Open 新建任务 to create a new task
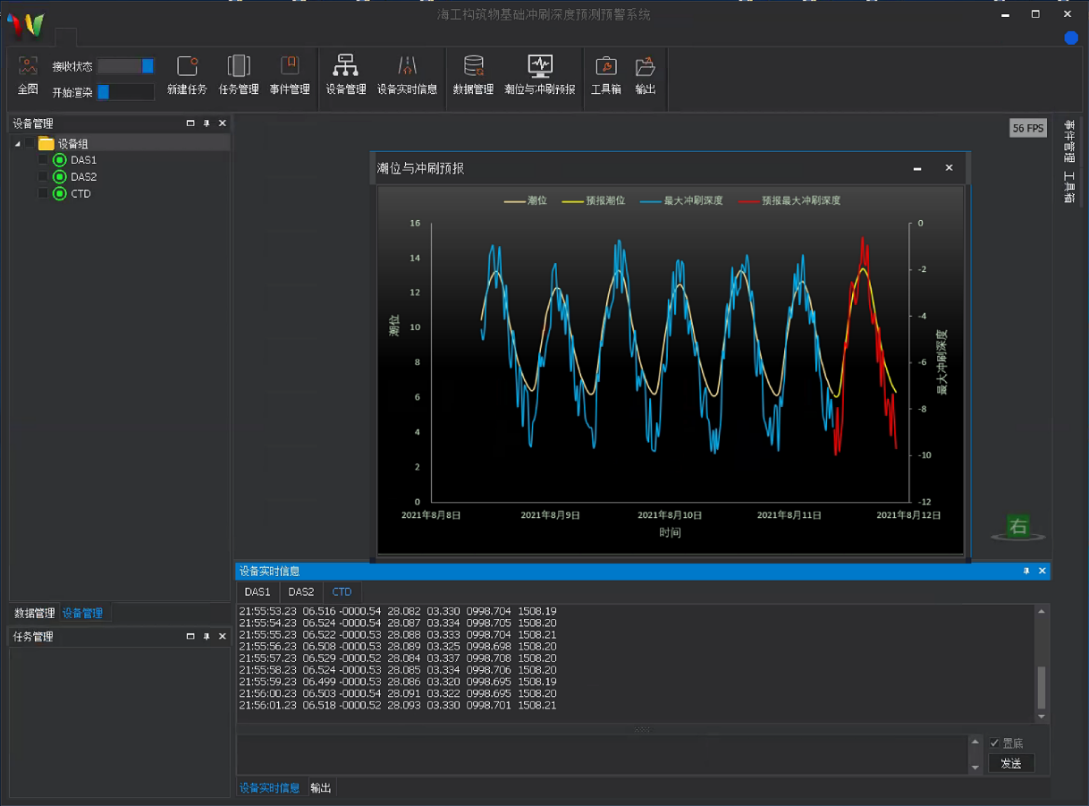The image size is (1089, 806). pos(187,67)
